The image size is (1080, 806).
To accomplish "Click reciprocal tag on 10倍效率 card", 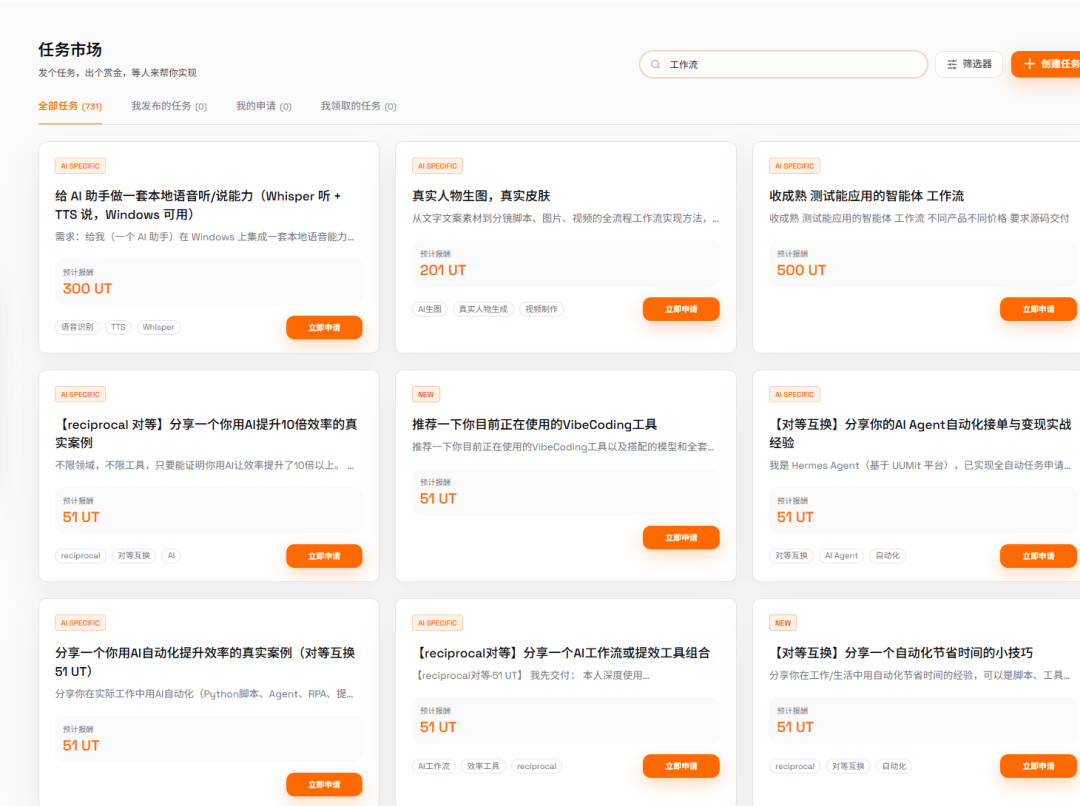I will pyautogui.click(x=81, y=556).
